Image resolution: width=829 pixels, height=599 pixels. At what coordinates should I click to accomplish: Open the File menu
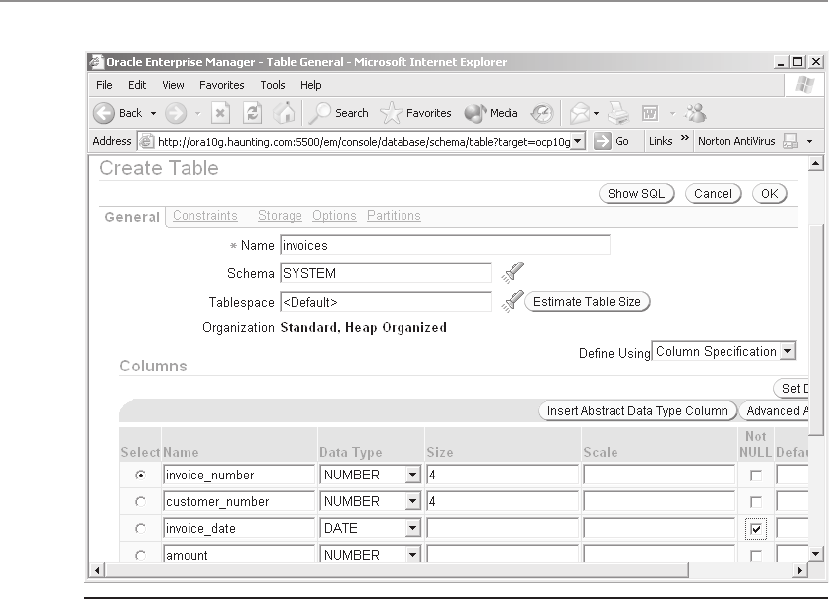point(104,85)
